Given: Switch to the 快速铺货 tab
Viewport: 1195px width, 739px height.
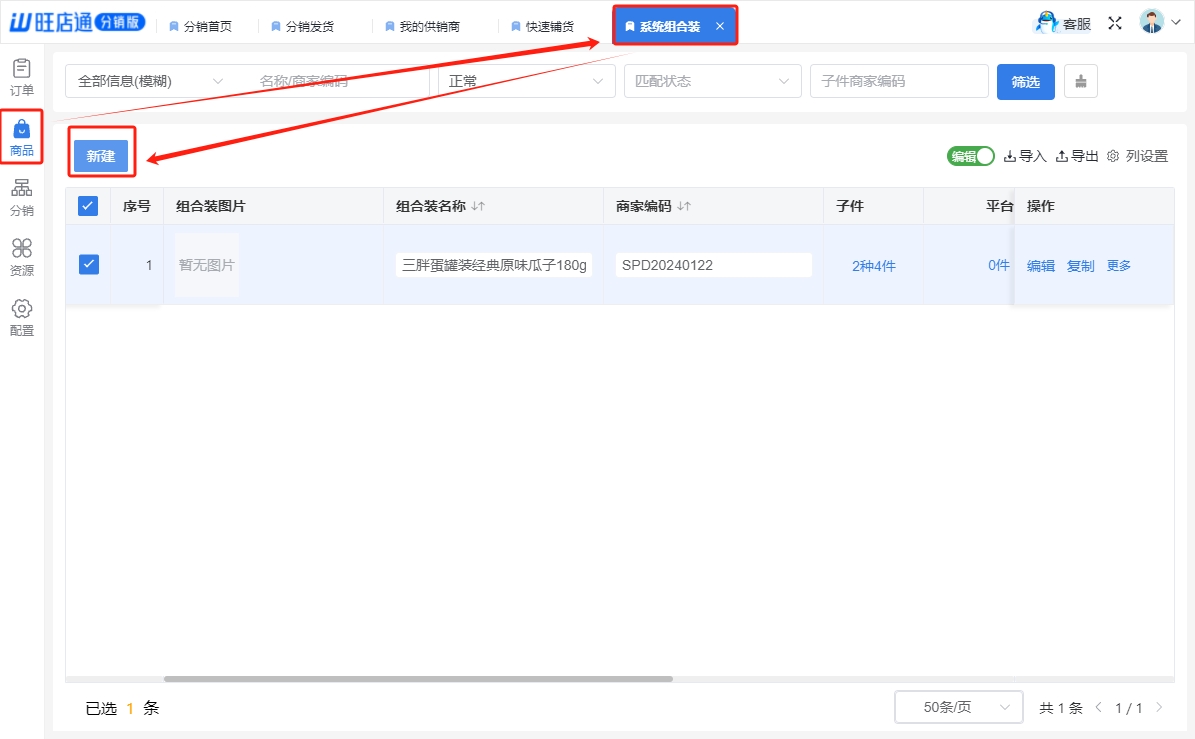Looking at the screenshot, I should tap(548, 26).
